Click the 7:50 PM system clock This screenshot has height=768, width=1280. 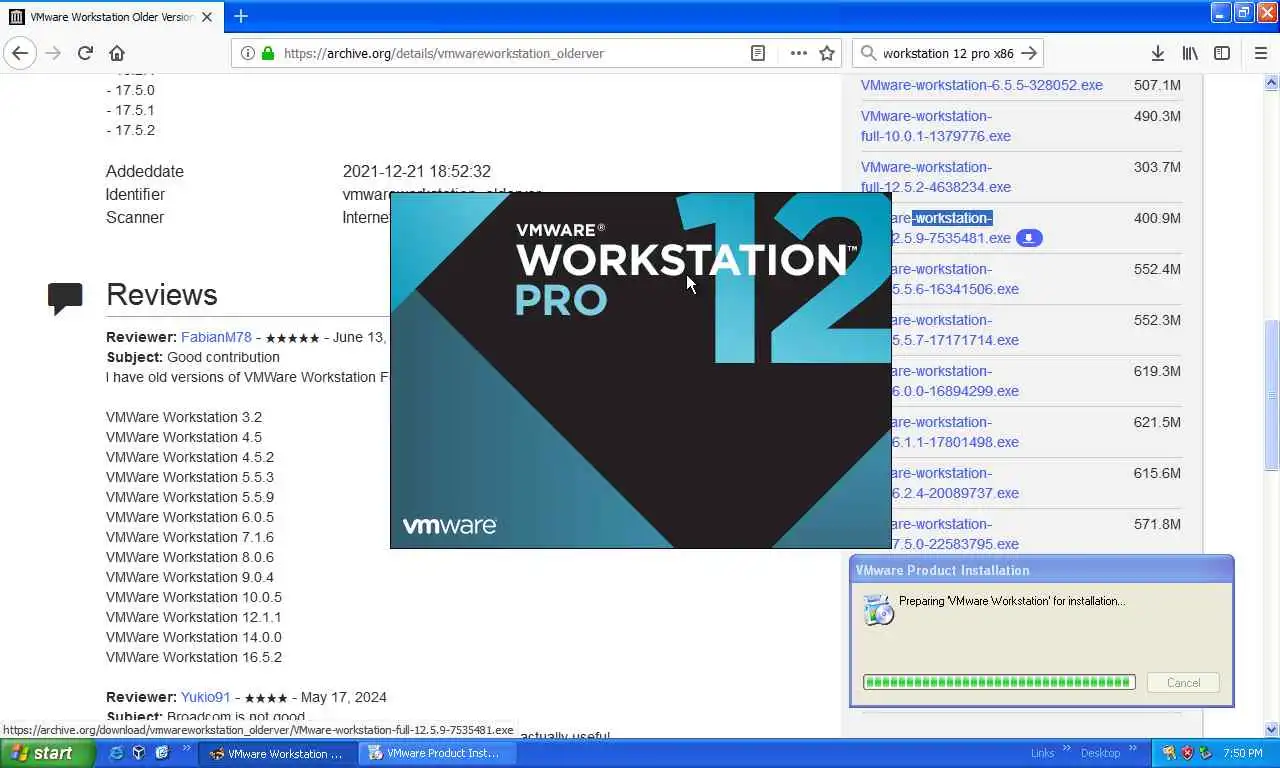pyautogui.click(x=1243, y=753)
